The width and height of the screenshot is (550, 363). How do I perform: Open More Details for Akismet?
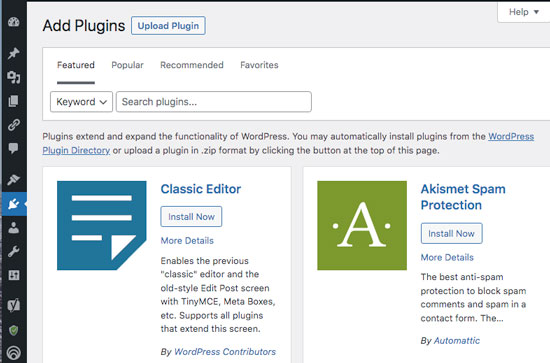(447, 257)
